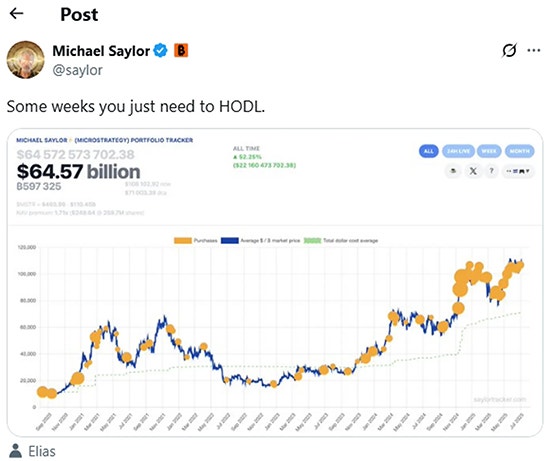This screenshot has width=550, height=461.
Task: Click the Elias person icon below post
Action: tap(15, 451)
